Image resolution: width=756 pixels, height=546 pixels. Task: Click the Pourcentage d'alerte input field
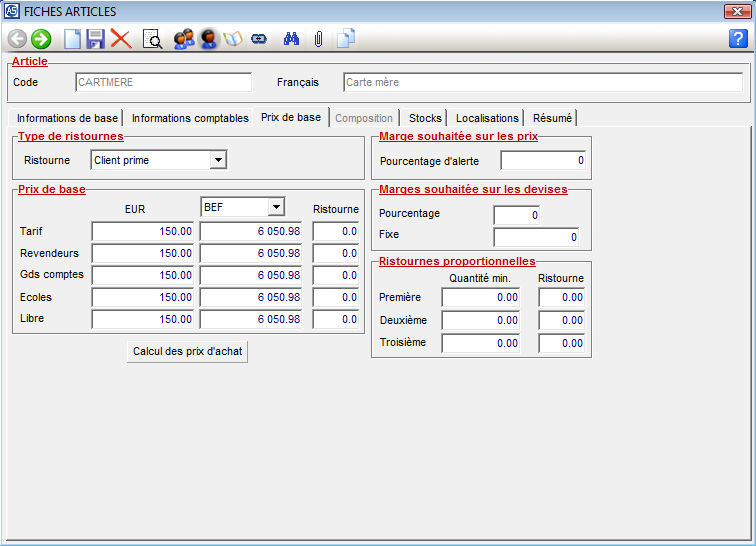point(543,160)
